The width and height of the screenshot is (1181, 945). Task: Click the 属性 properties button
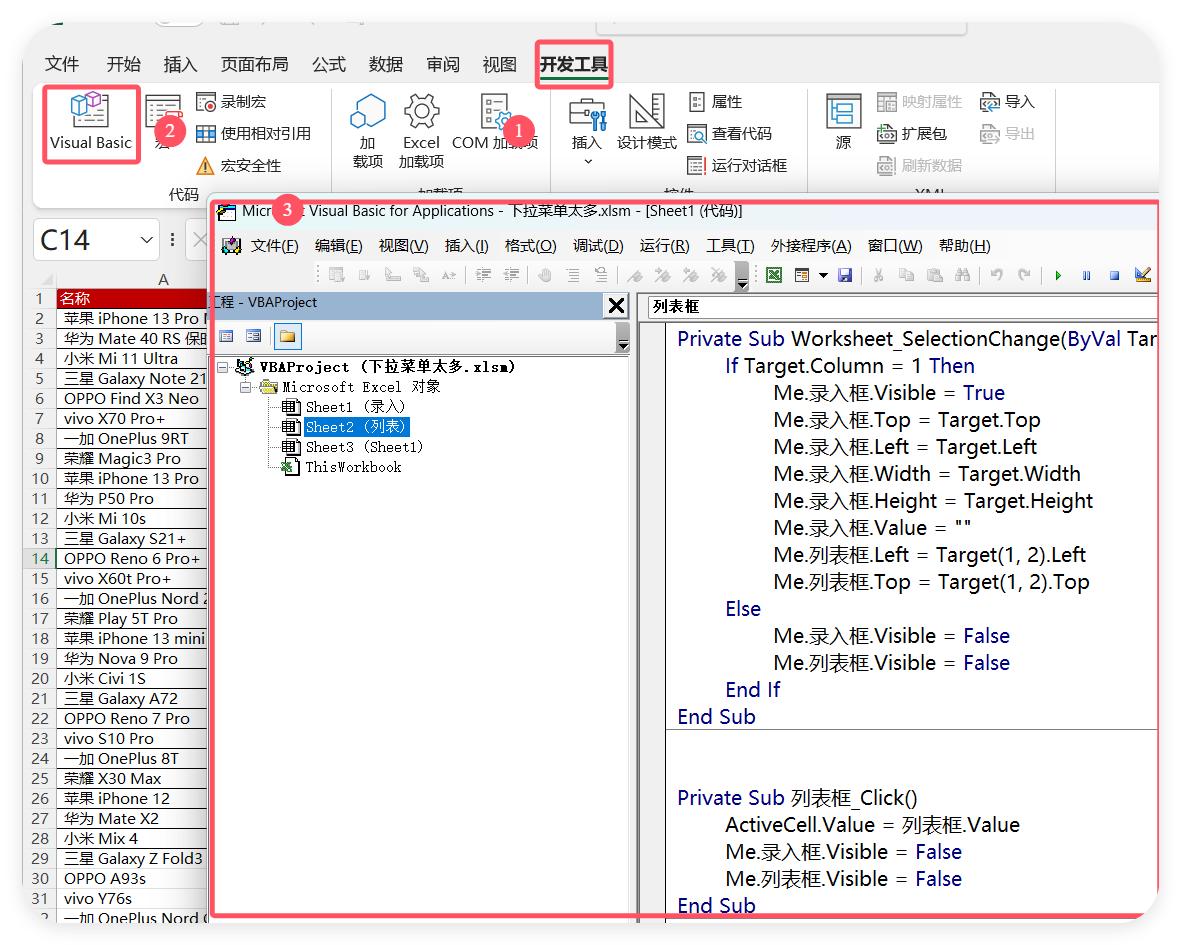tap(715, 102)
